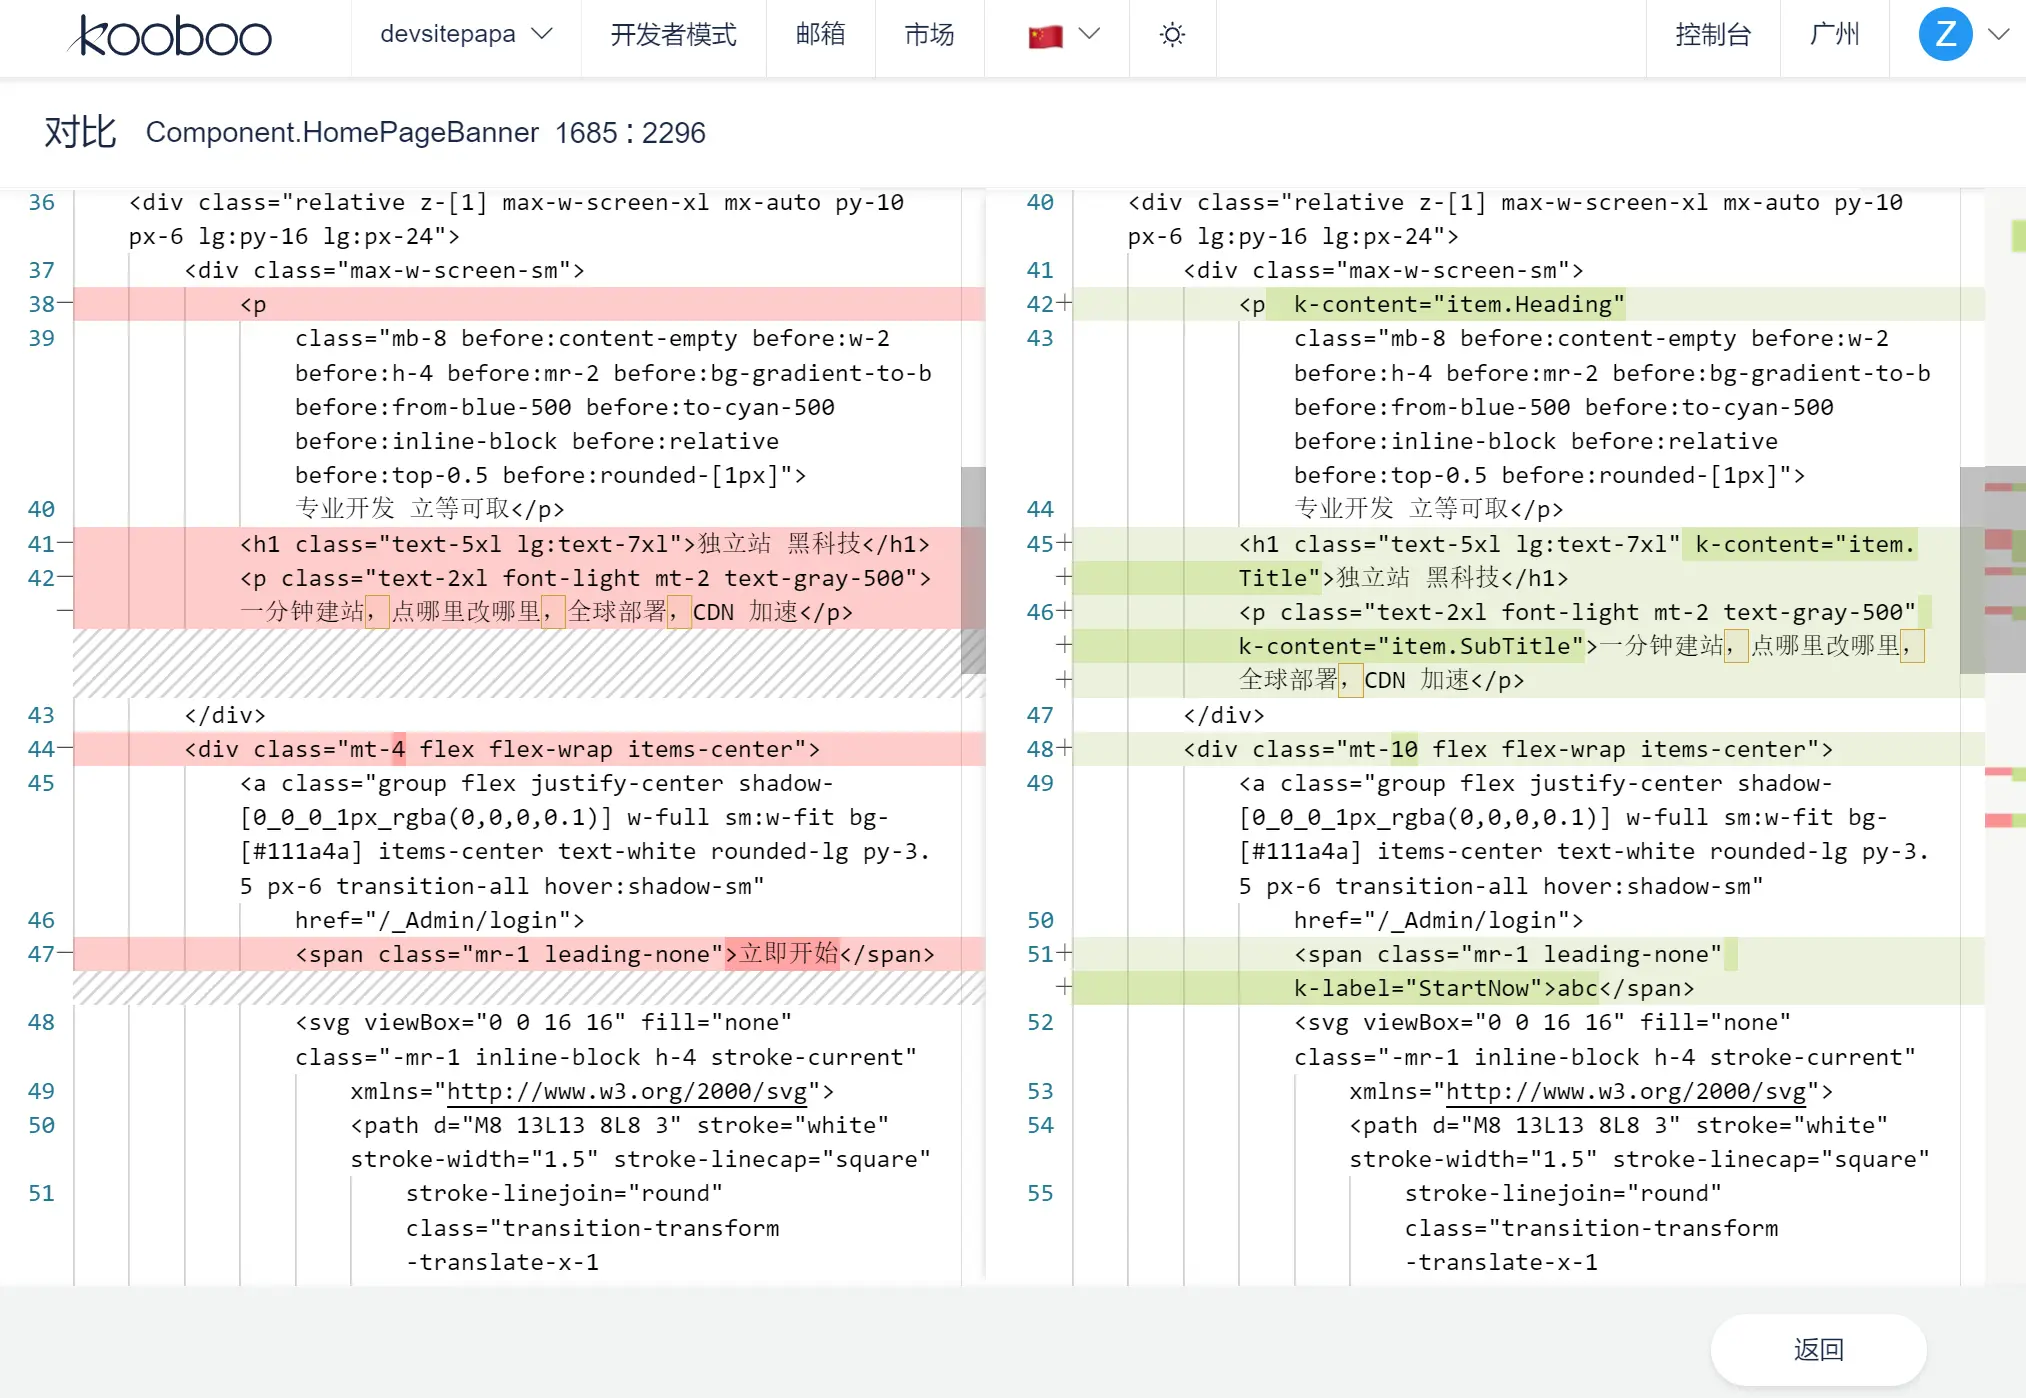Click the minus marker at line 47

(65, 954)
